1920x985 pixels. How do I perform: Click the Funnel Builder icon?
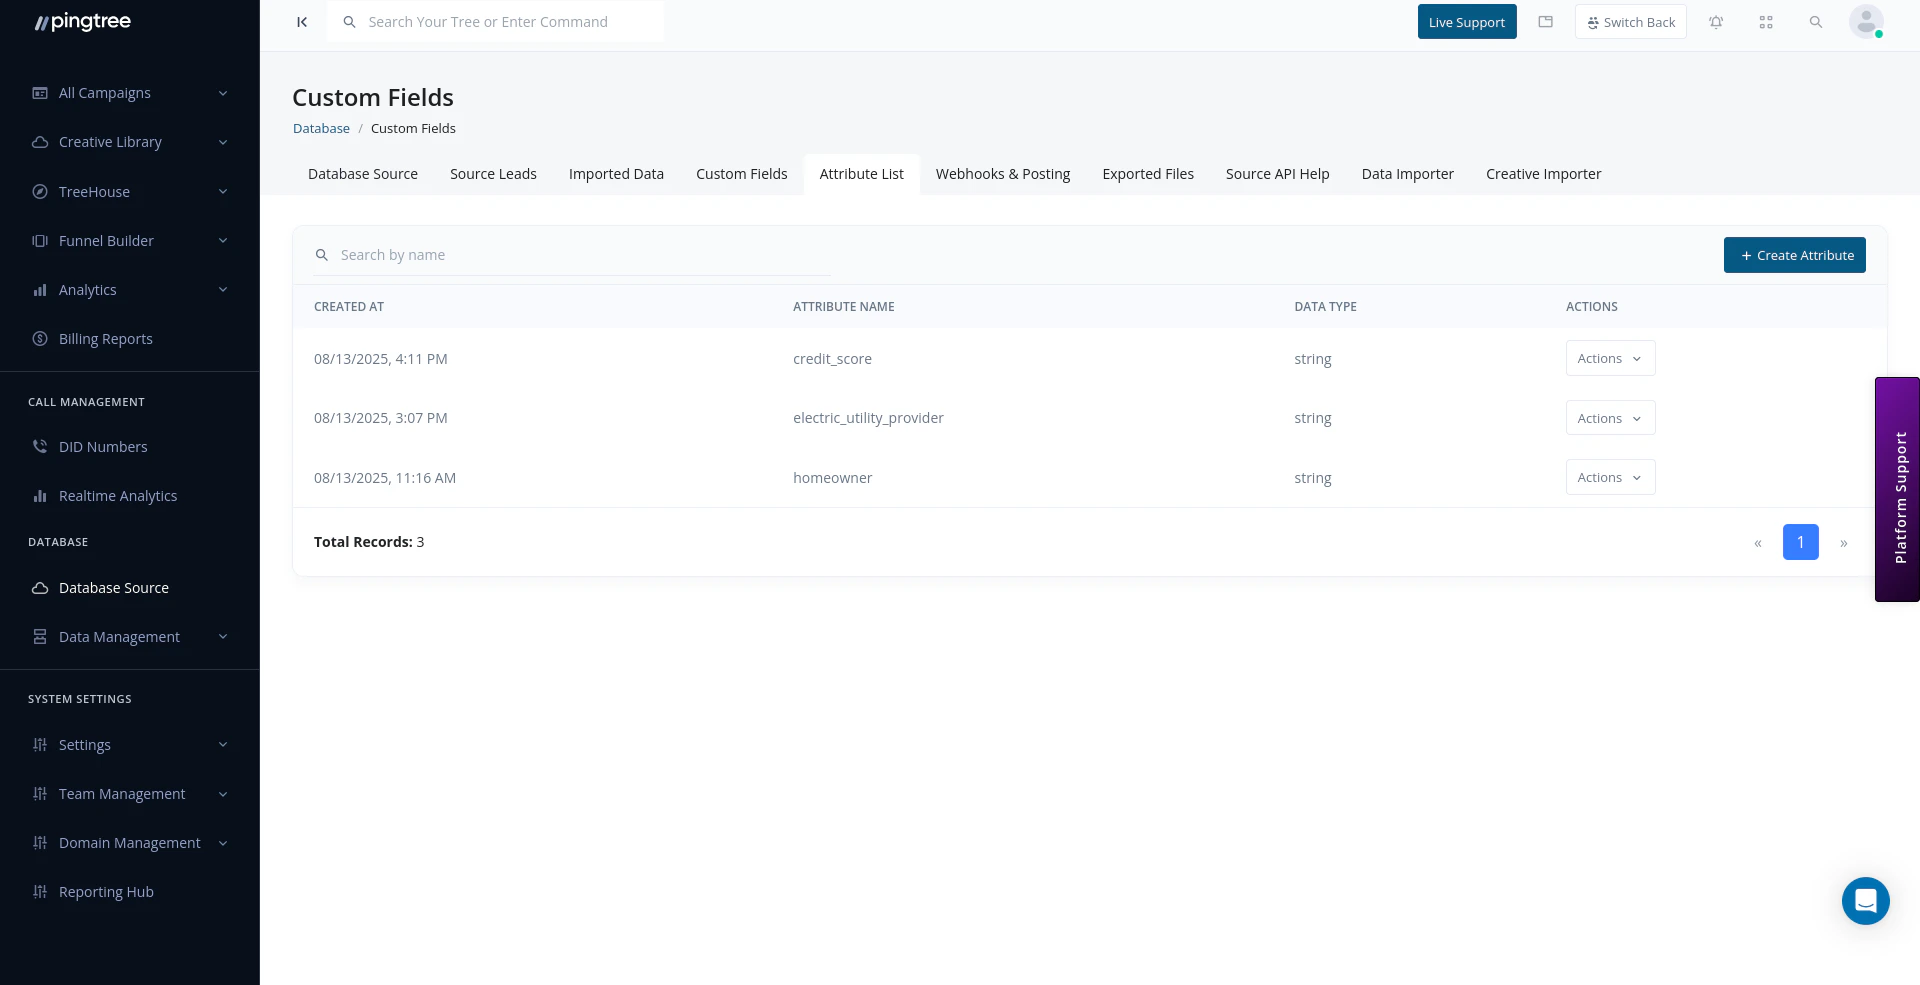tap(39, 240)
